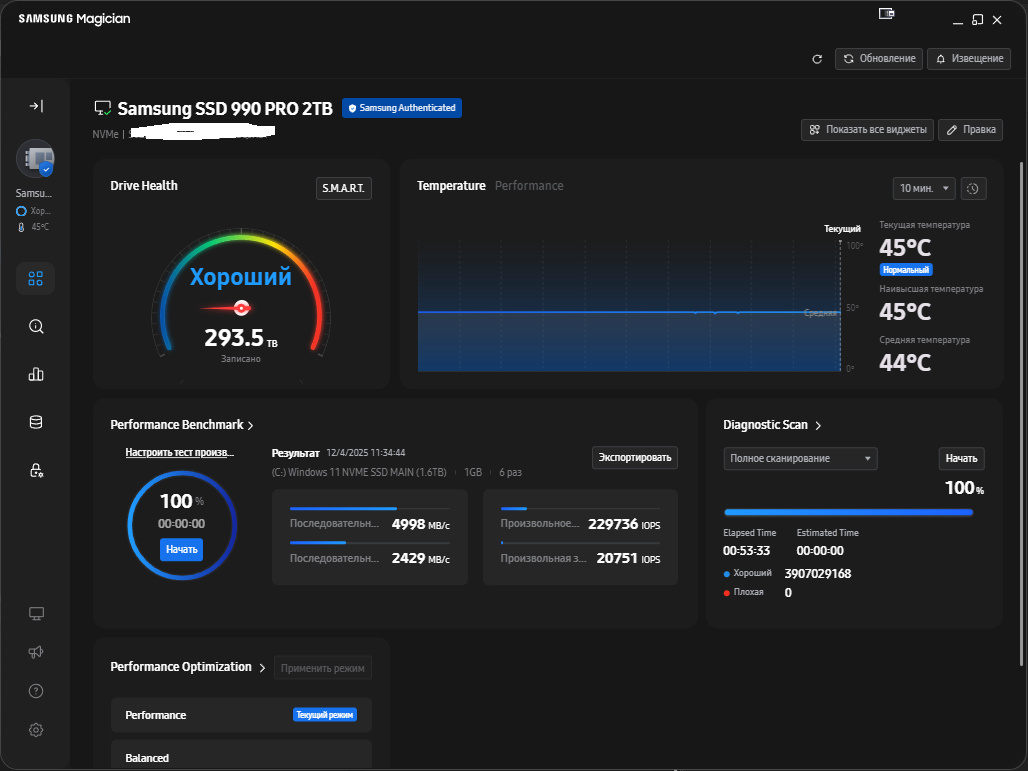
Task: Click the megaphone announcements icon
Action: (x=36, y=652)
